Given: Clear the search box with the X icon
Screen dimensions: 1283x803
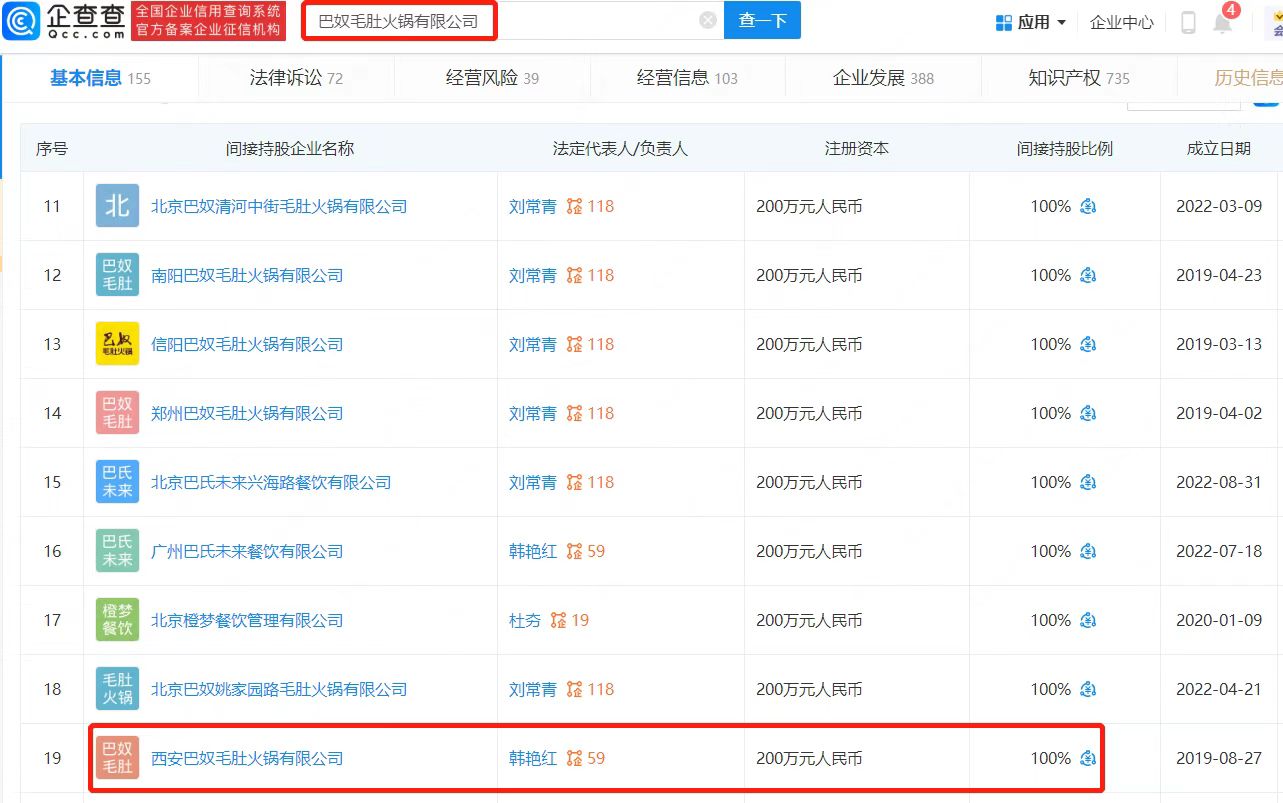Looking at the screenshot, I should point(707,20).
